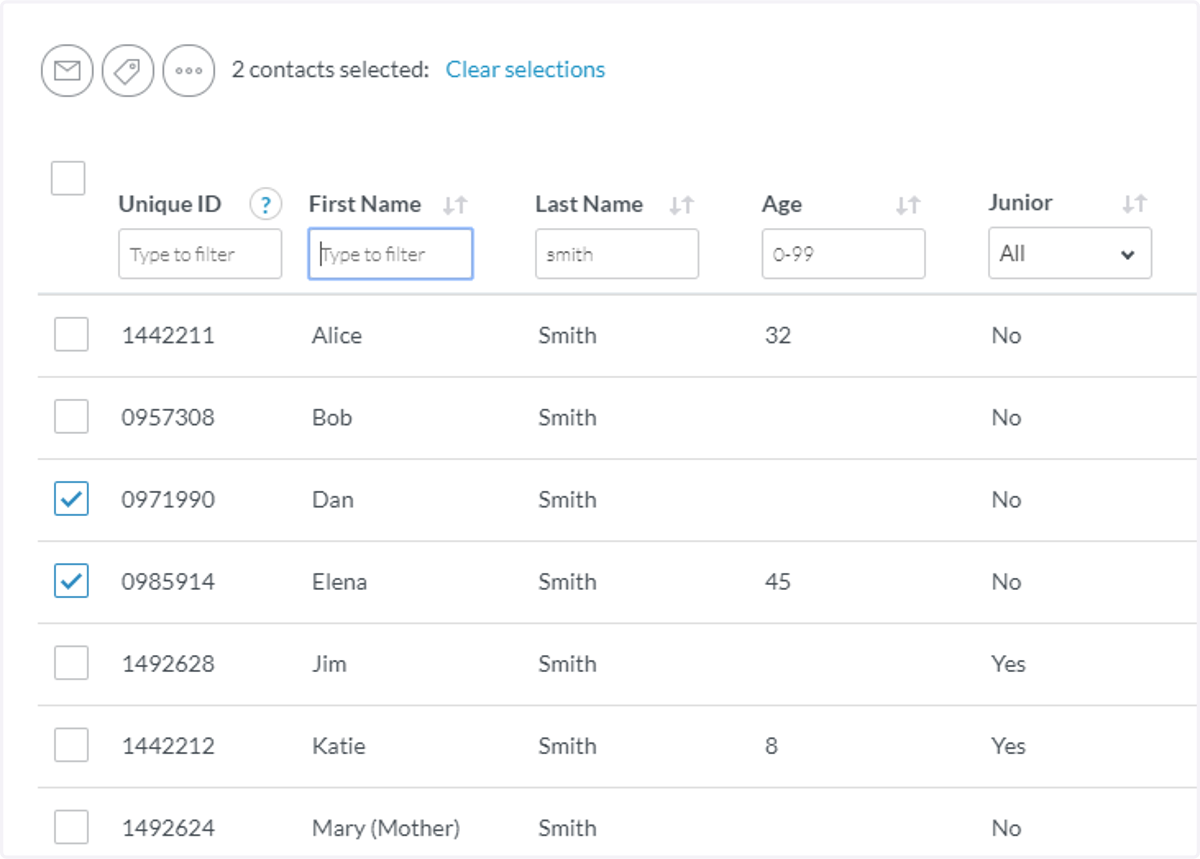Click ID 0985914
Screen dimensions: 1200x859
168,581
